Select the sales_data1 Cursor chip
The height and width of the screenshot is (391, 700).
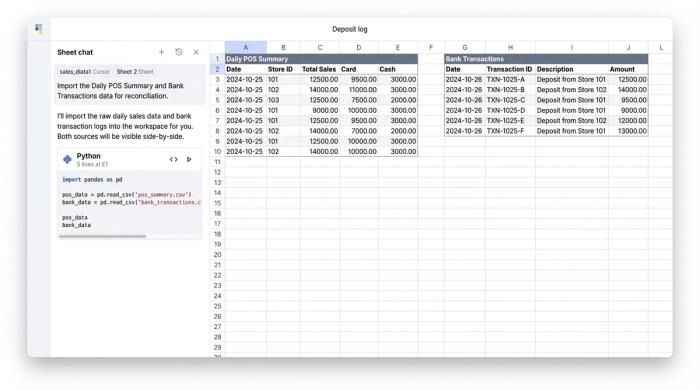coord(84,71)
